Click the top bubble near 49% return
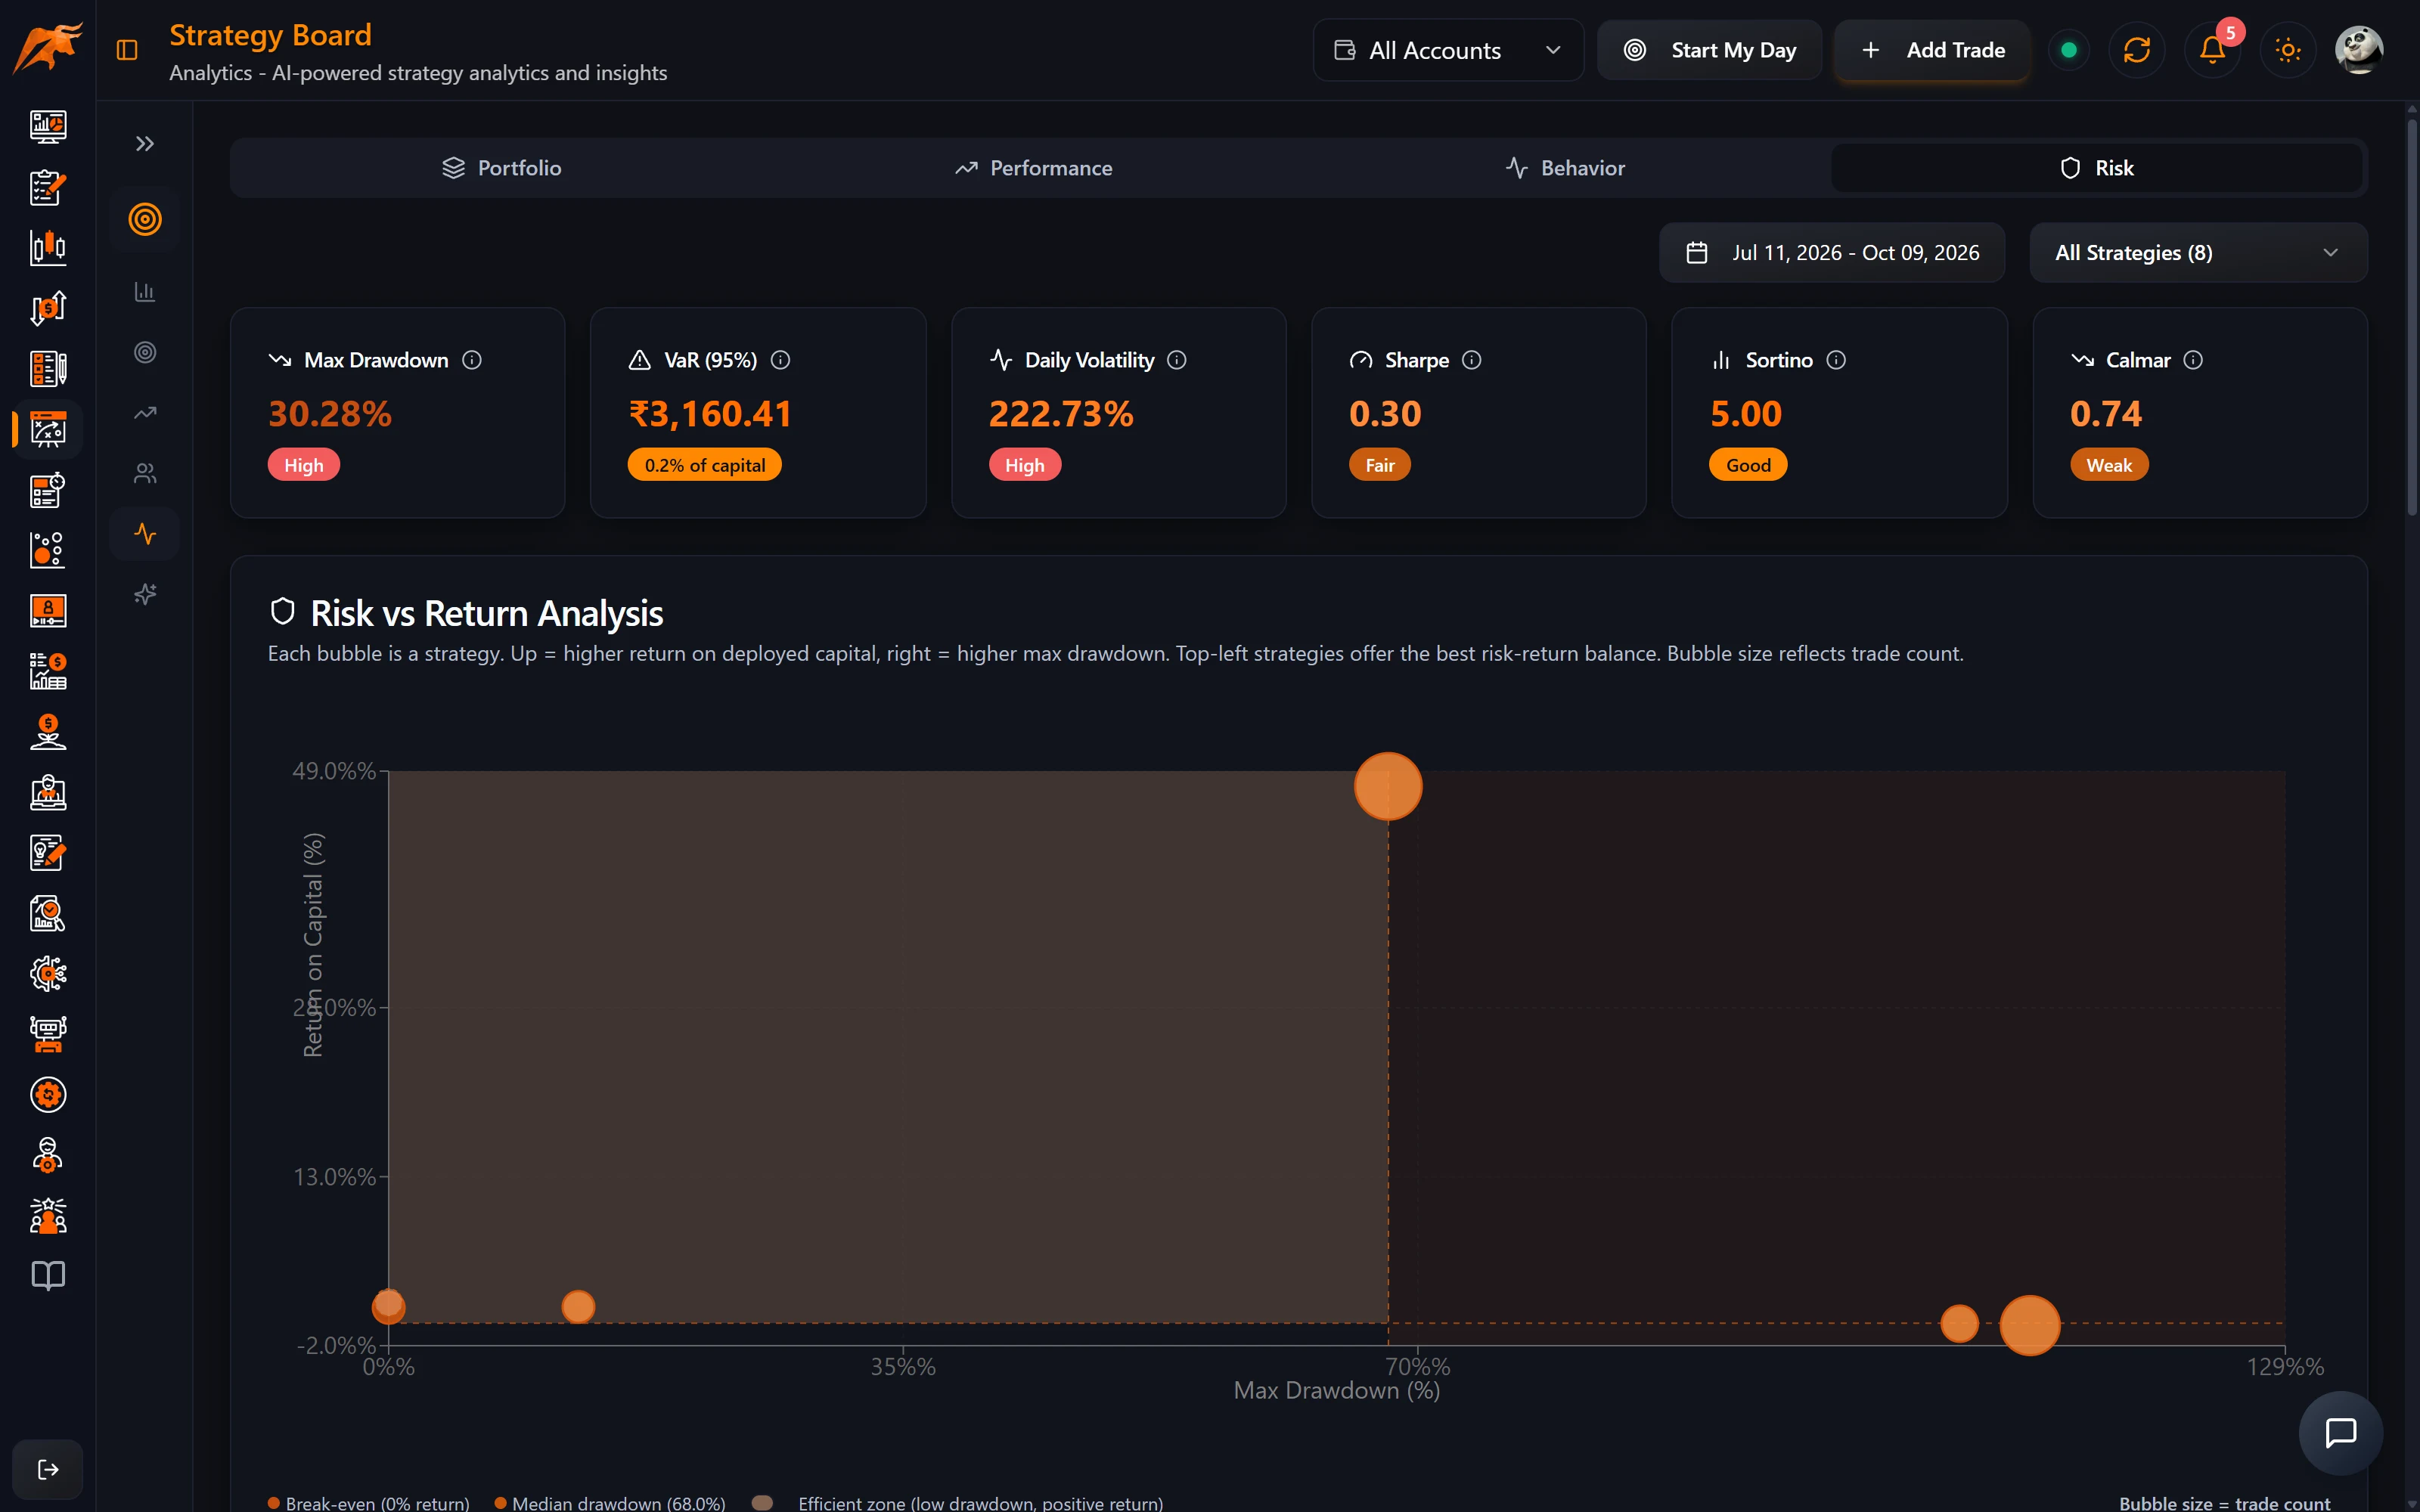Image resolution: width=2420 pixels, height=1512 pixels. click(x=1388, y=786)
